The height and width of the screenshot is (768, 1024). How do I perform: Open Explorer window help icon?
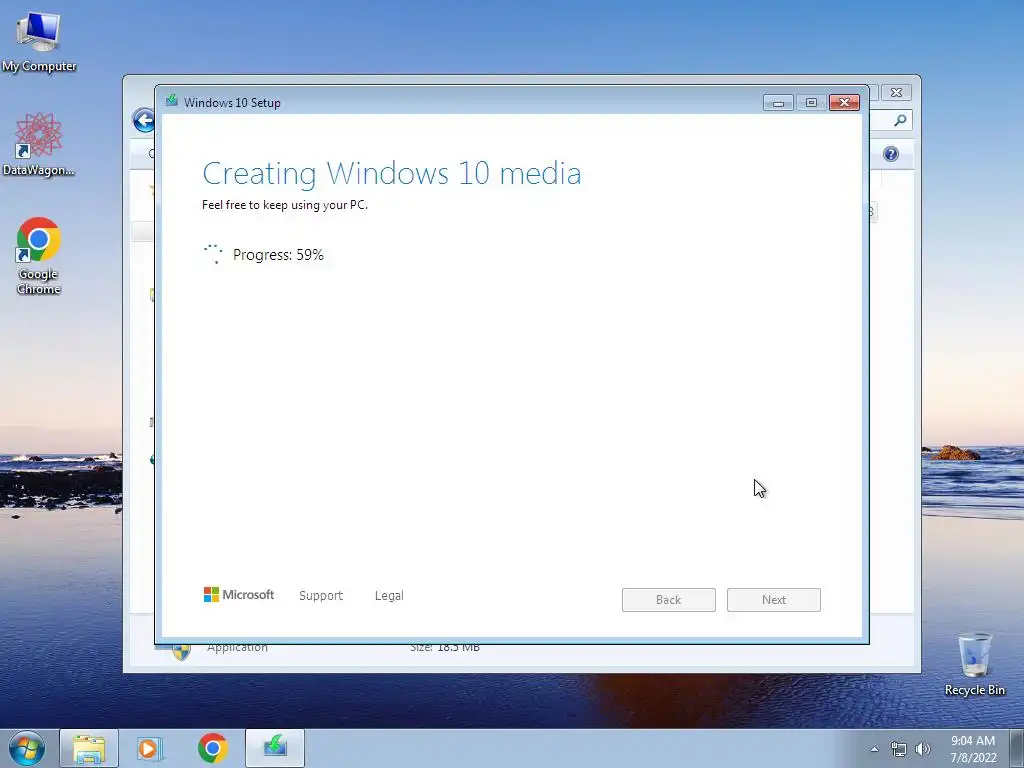(x=891, y=154)
